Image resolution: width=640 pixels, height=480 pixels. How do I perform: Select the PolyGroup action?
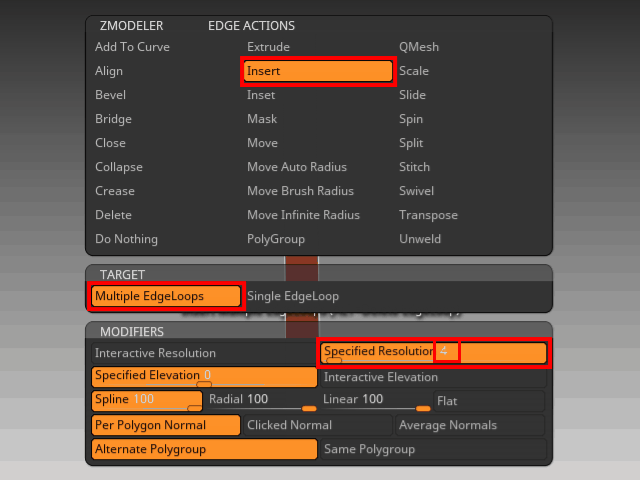pos(276,239)
